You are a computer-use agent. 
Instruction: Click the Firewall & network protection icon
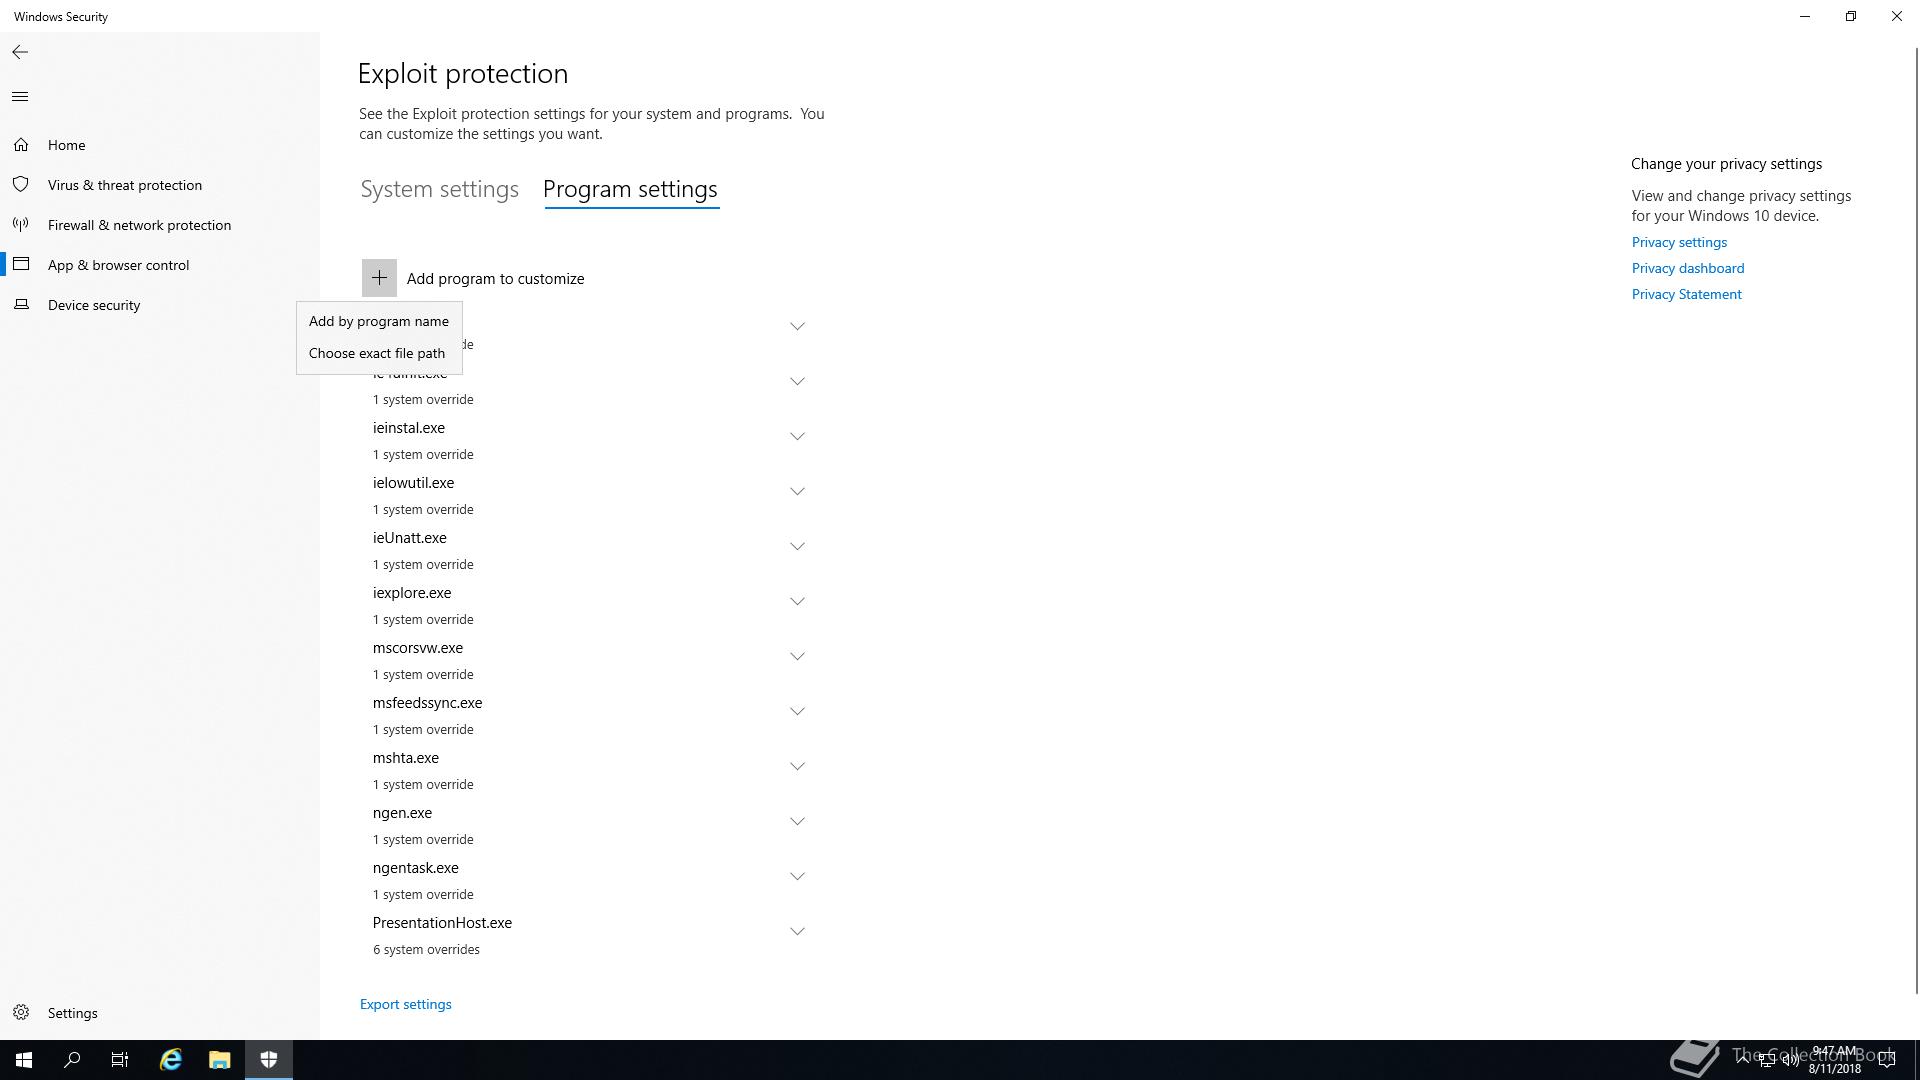click(x=21, y=225)
